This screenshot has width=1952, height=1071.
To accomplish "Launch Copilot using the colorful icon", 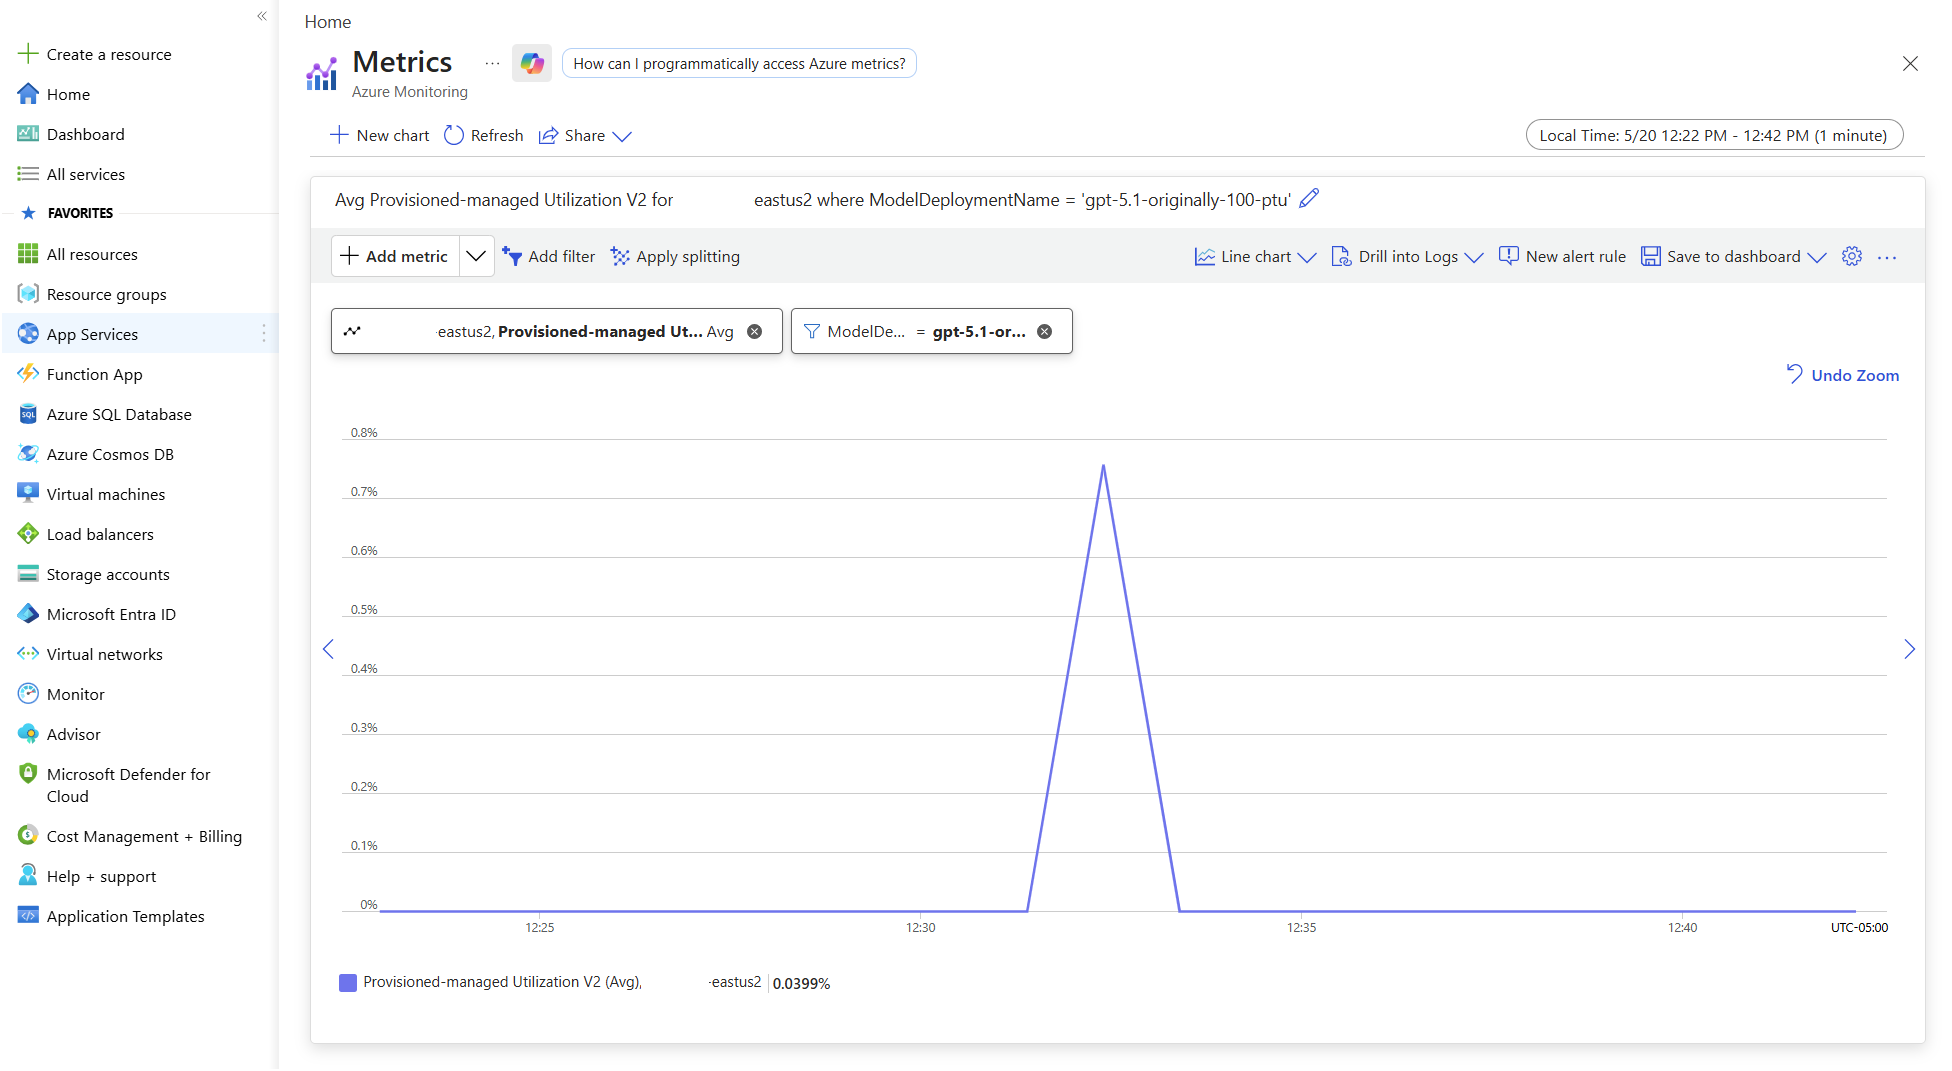I will (x=532, y=63).
